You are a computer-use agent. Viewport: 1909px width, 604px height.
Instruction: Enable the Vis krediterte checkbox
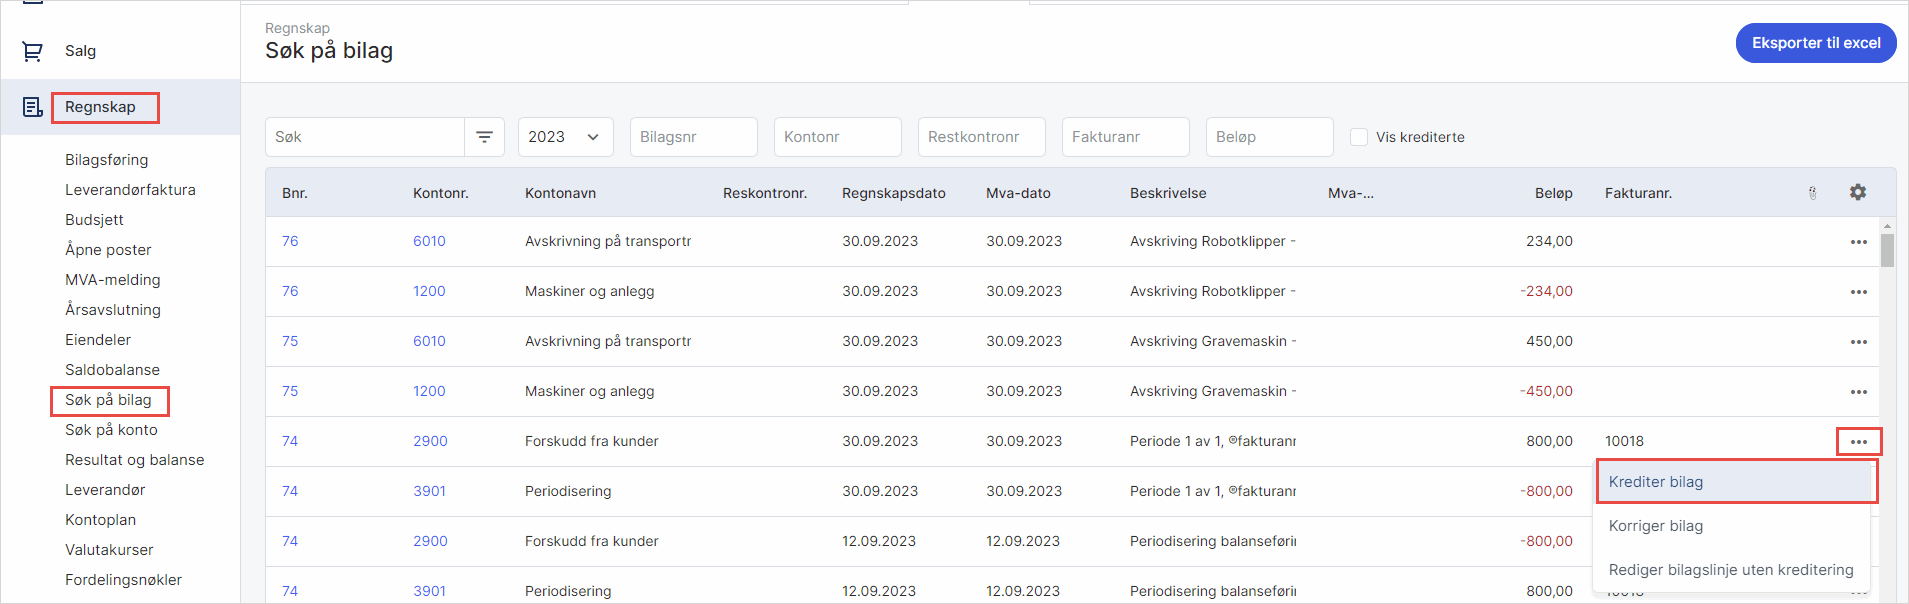point(1359,137)
